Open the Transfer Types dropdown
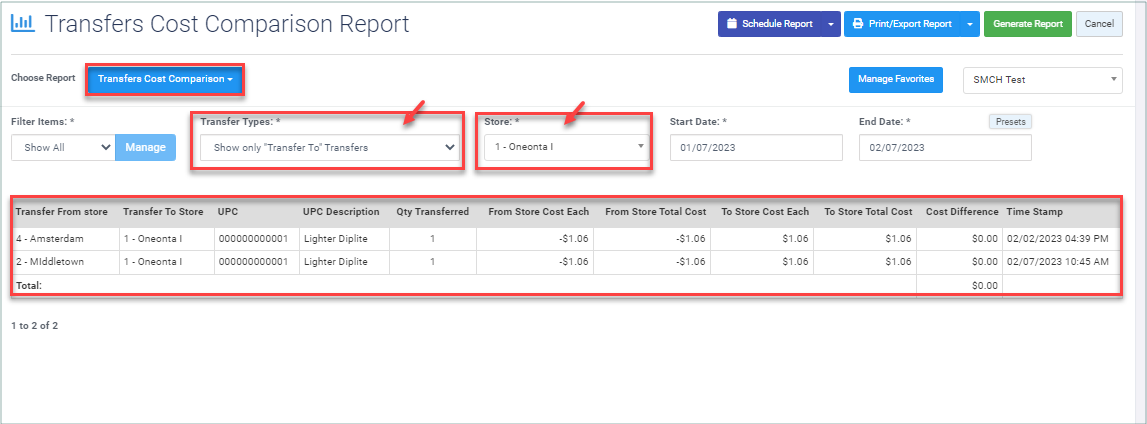Image resolution: width=1147 pixels, height=424 pixels. tap(329, 147)
